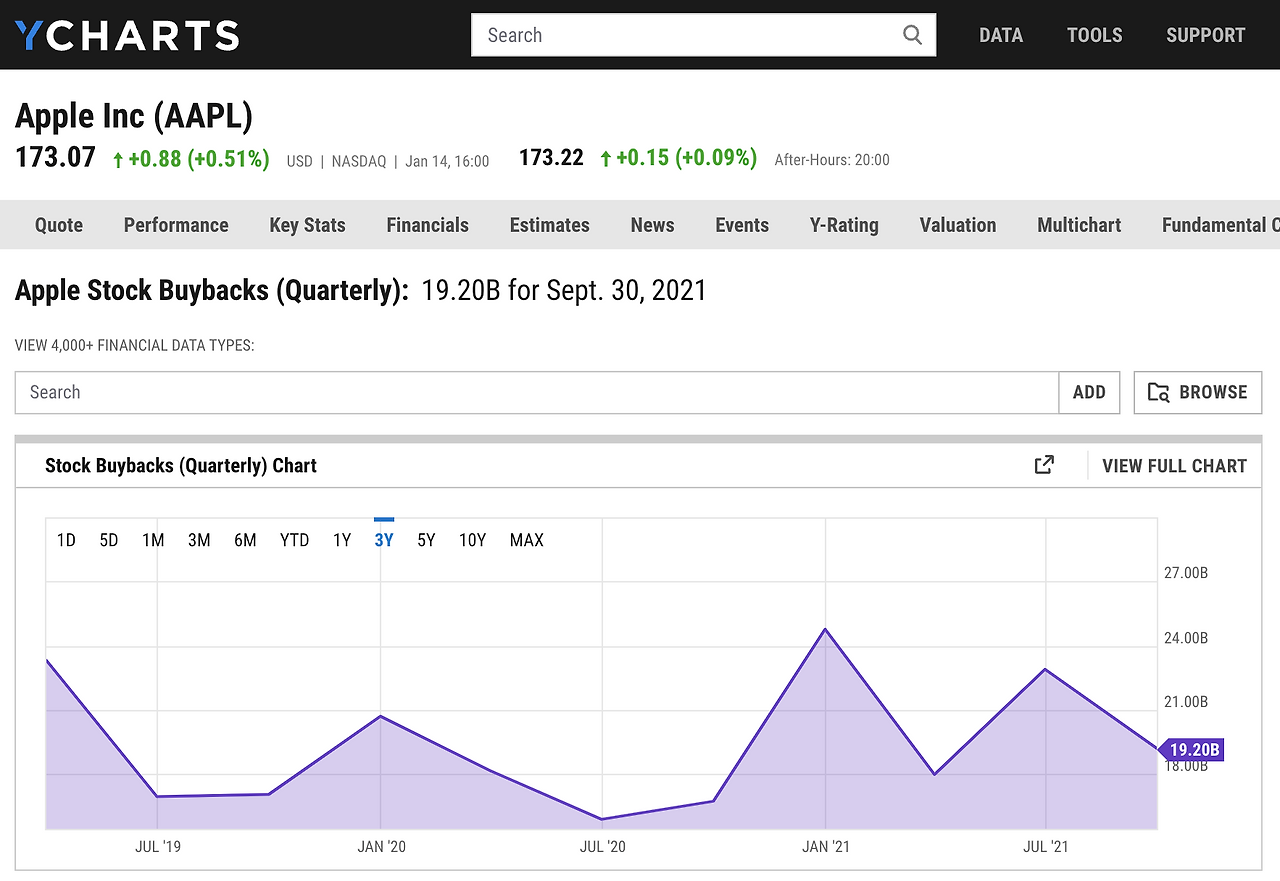This screenshot has height=881, width=1280.
Task: Open the Financials tab
Action: coord(428,225)
